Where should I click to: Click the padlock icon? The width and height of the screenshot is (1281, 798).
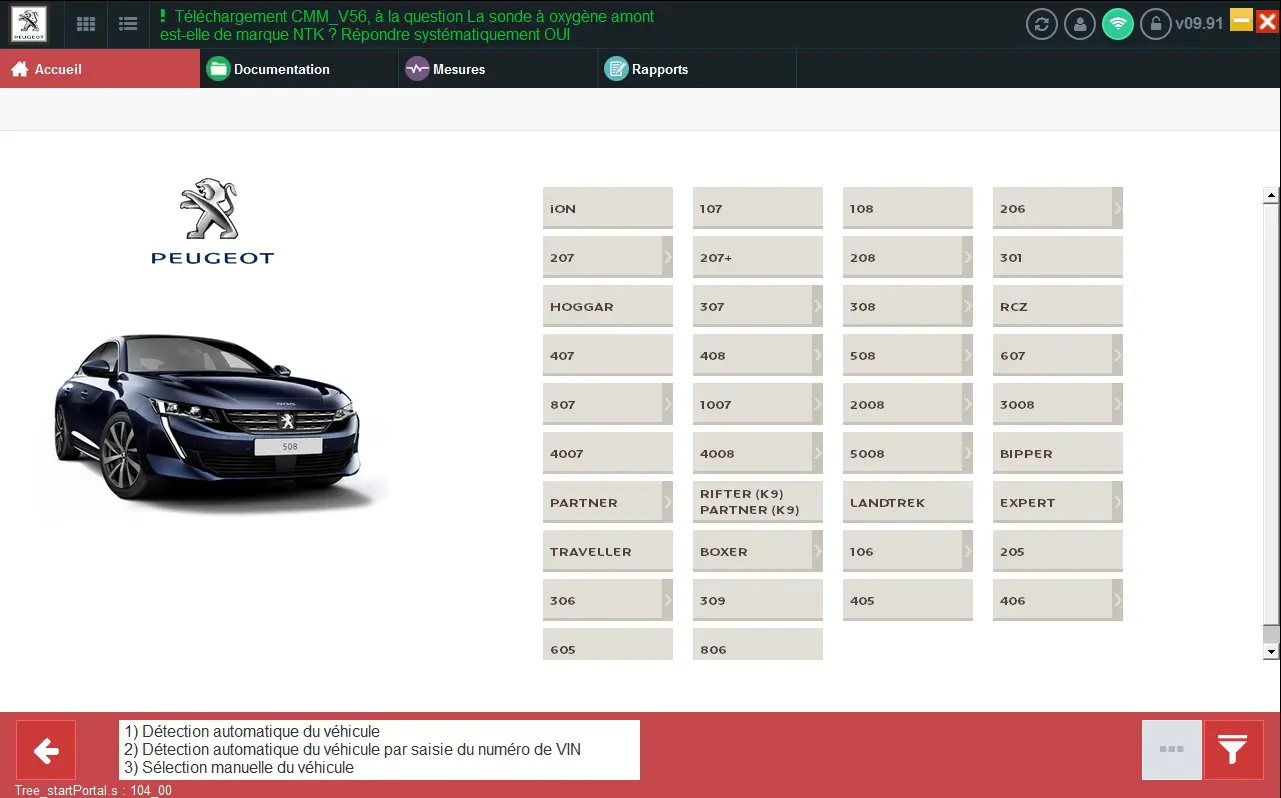1155,24
